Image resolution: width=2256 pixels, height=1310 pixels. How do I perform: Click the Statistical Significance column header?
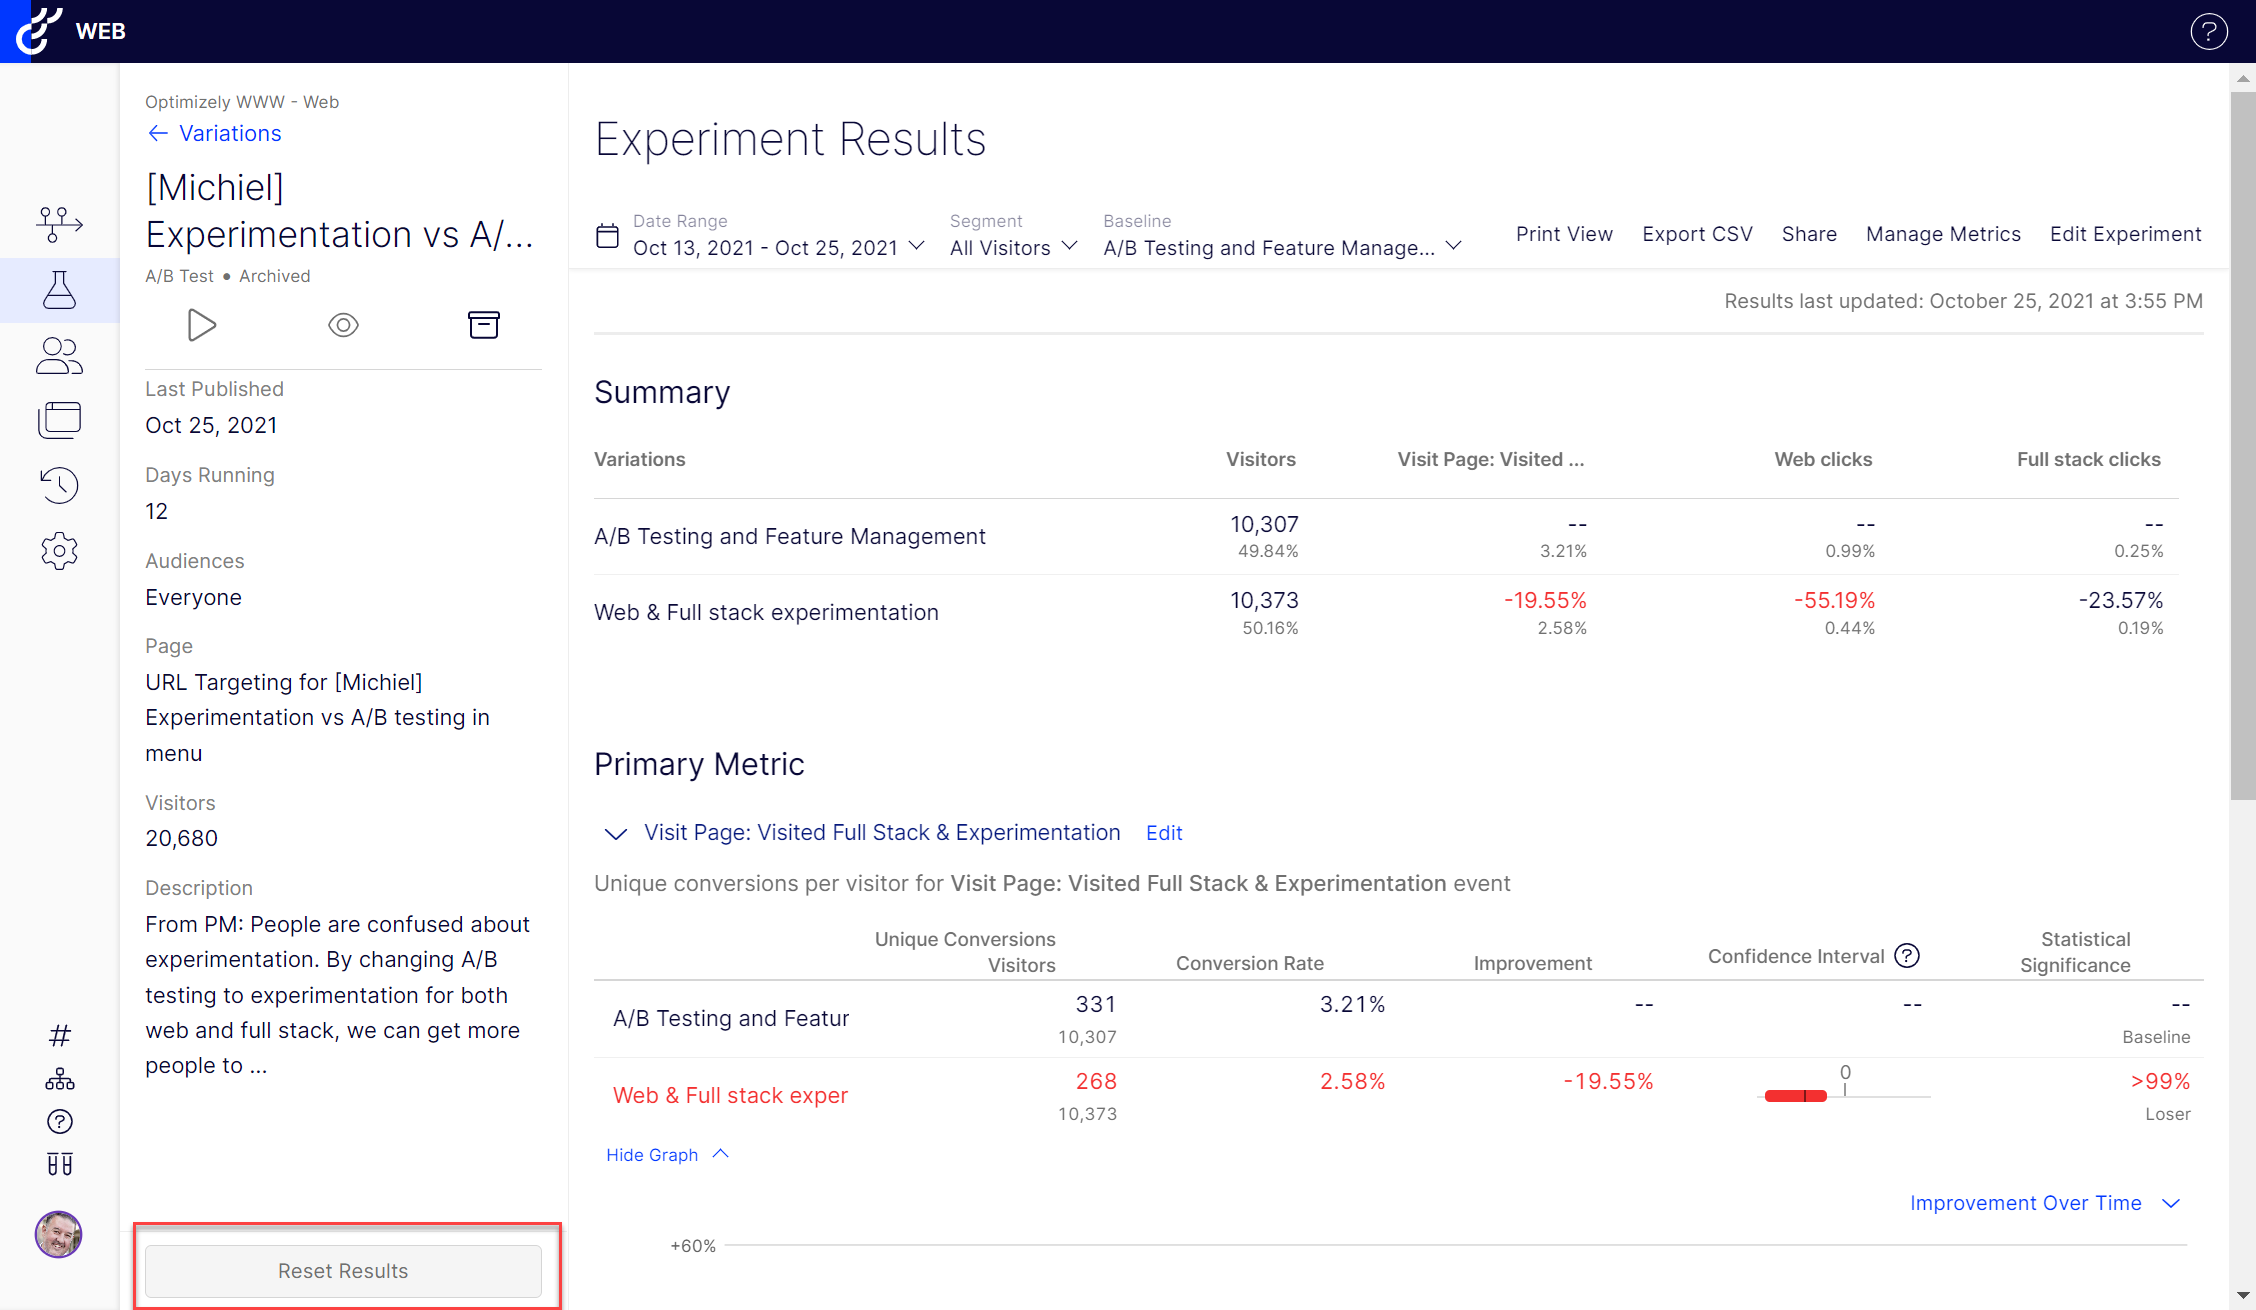click(x=2075, y=952)
